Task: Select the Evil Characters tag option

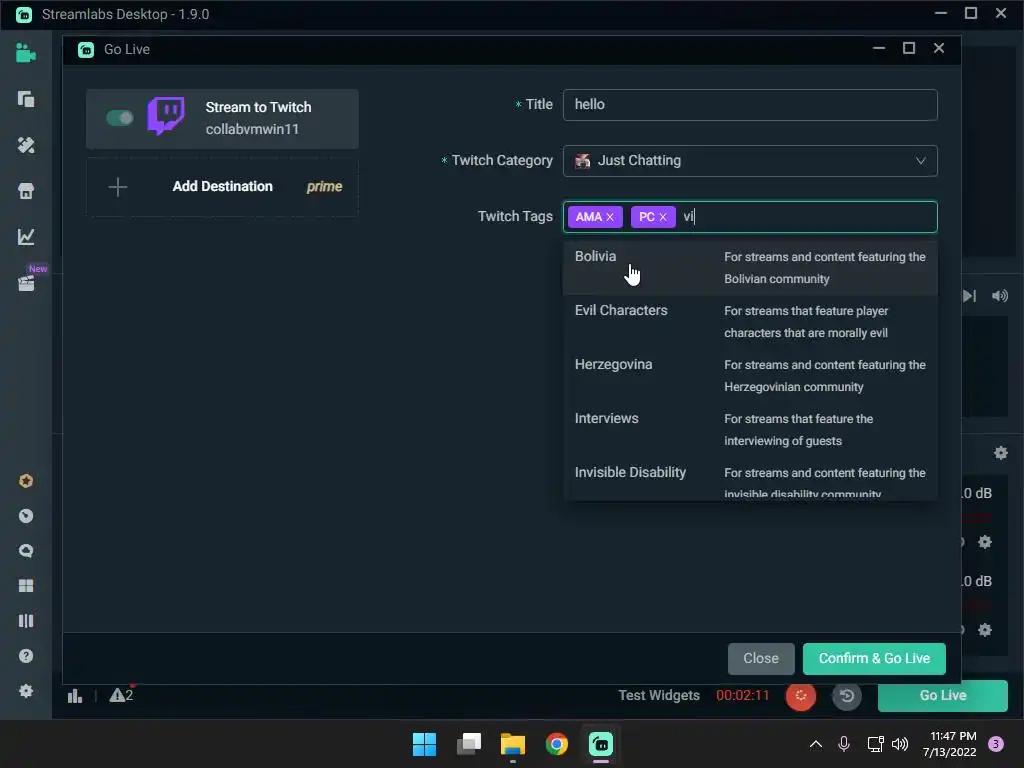Action: [750, 322]
